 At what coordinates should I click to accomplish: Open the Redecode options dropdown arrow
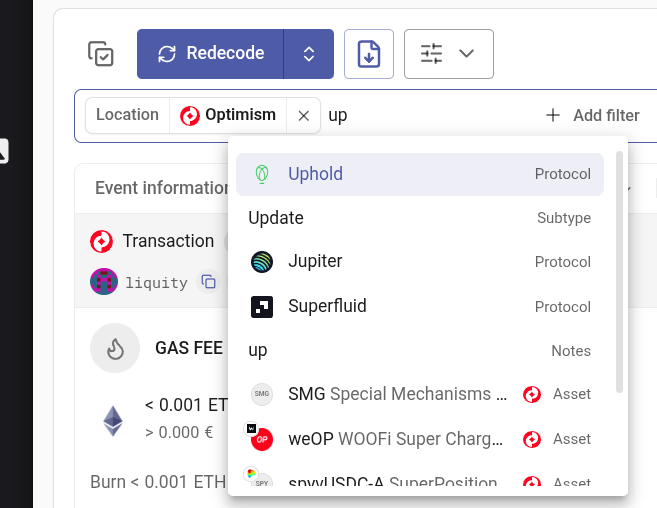[309, 54]
